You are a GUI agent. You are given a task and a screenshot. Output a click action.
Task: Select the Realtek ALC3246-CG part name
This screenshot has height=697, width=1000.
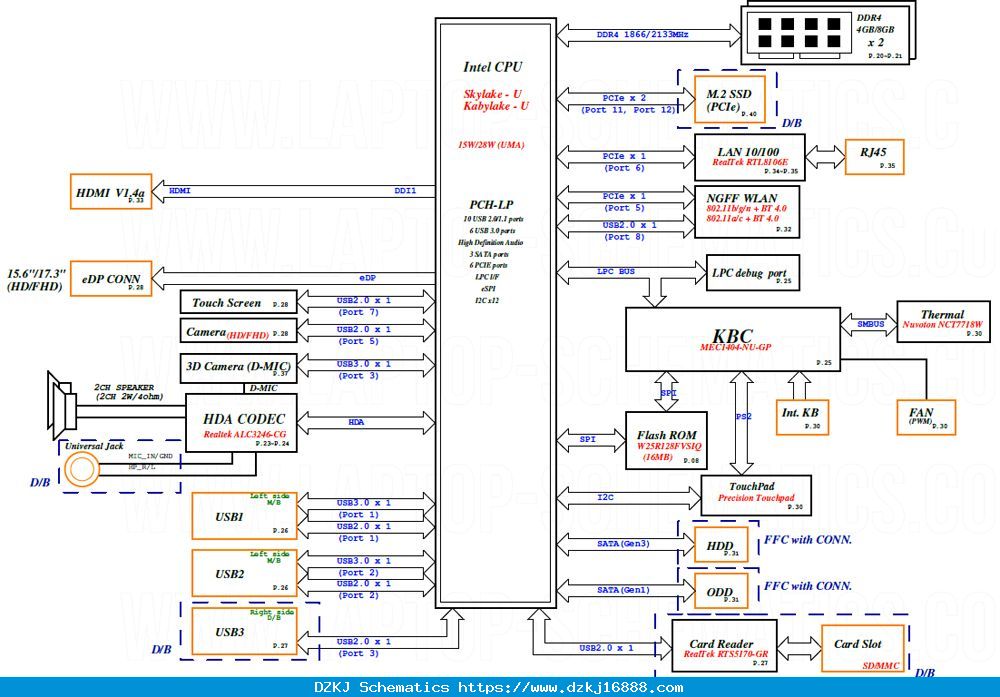(245, 434)
